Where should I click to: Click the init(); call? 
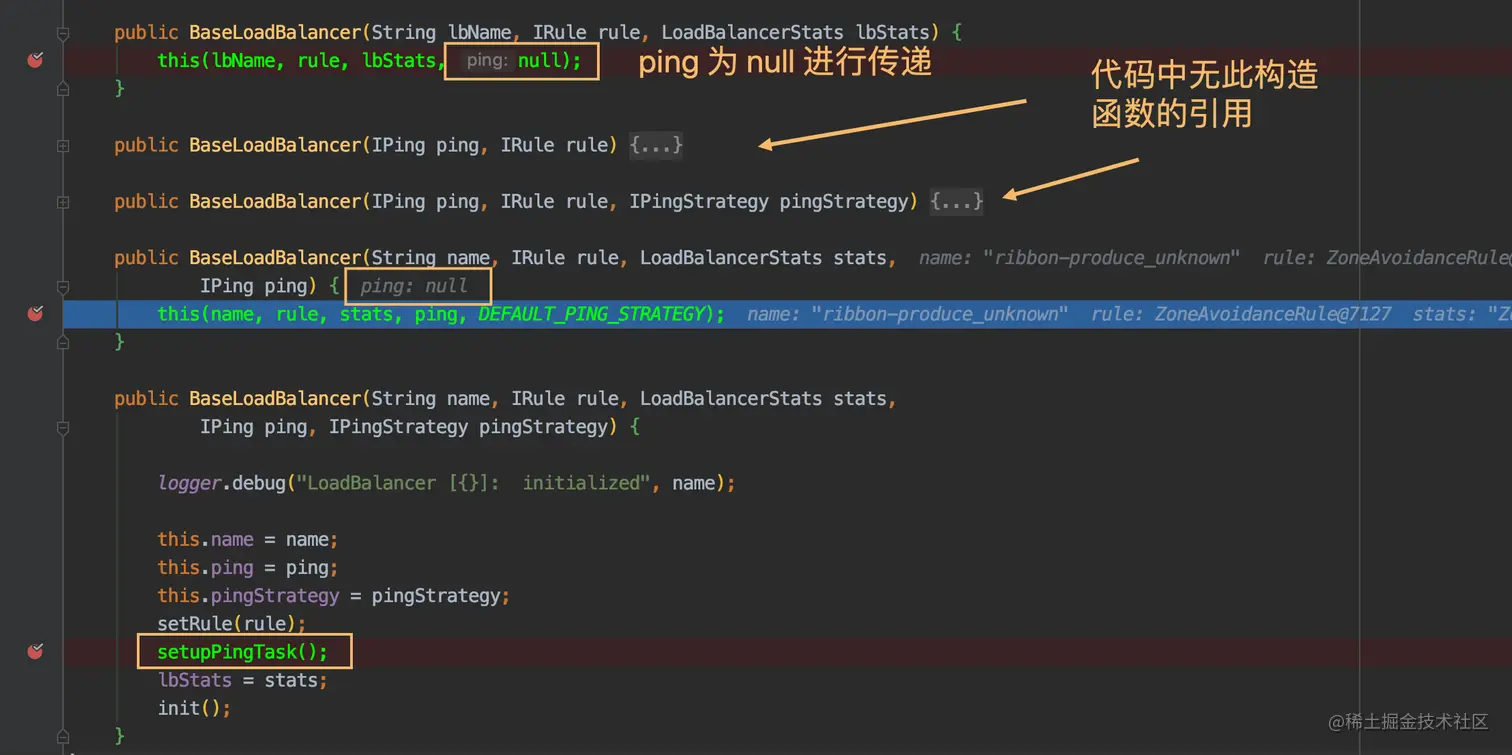click(x=194, y=708)
